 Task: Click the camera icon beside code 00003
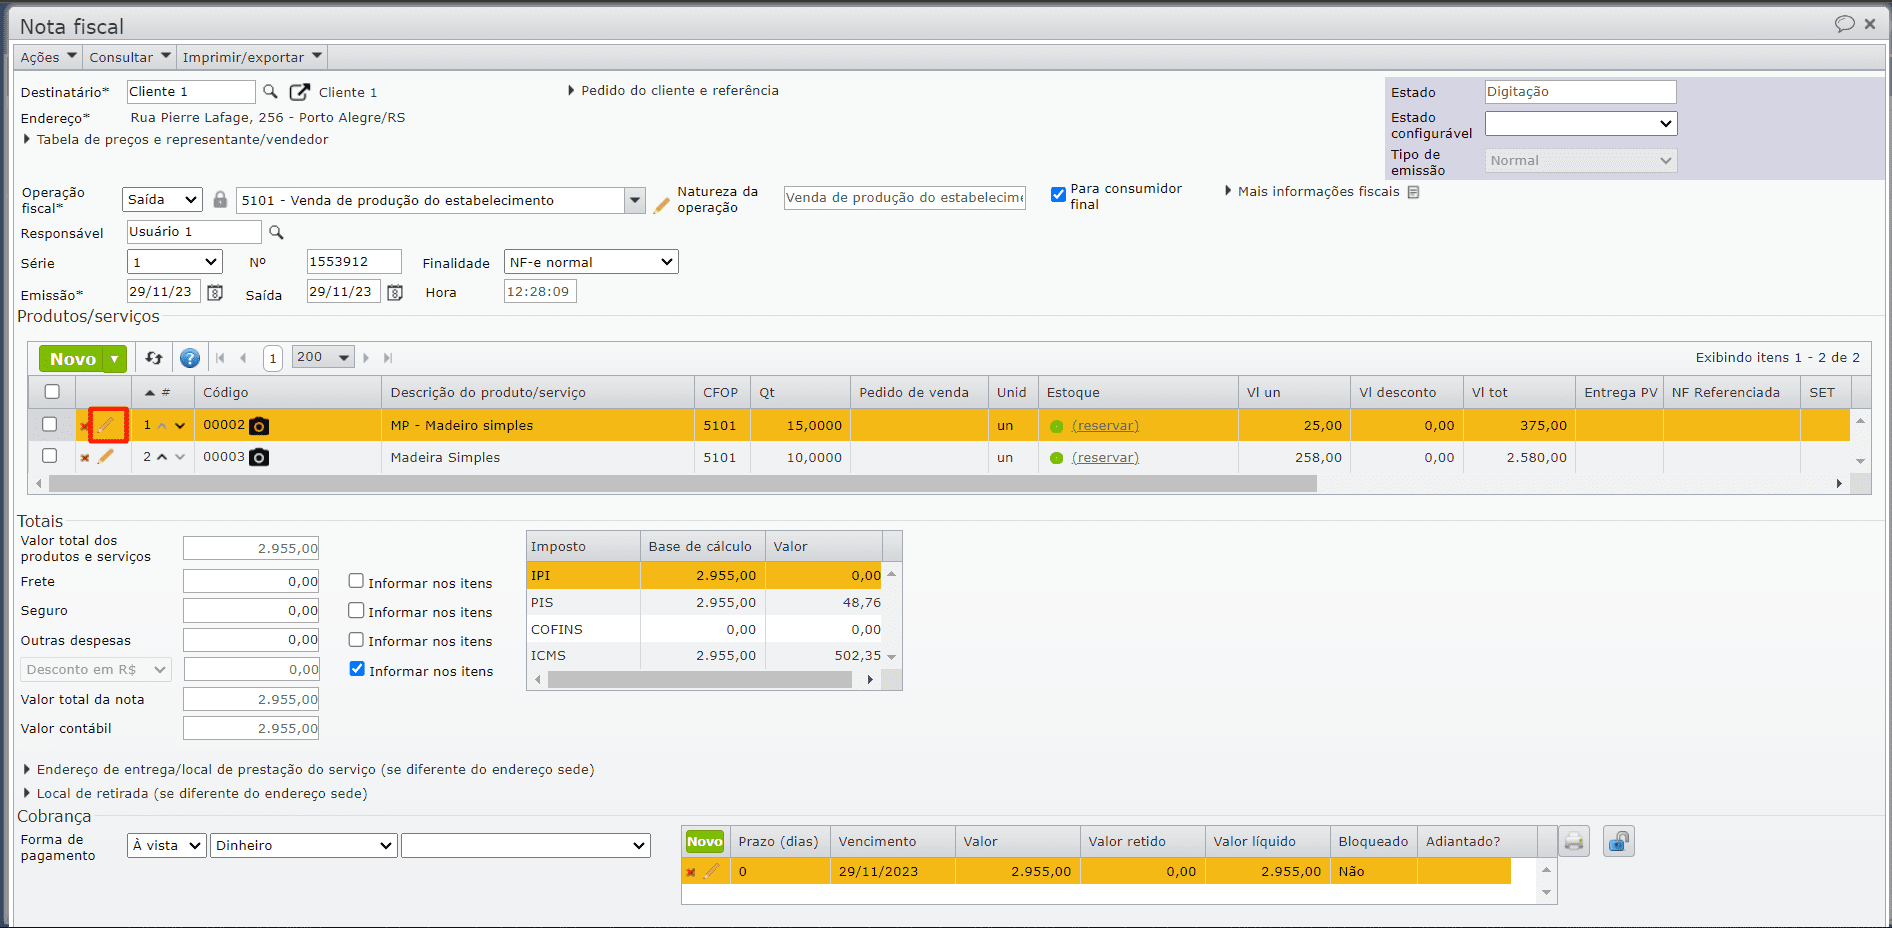click(x=259, y=458)
